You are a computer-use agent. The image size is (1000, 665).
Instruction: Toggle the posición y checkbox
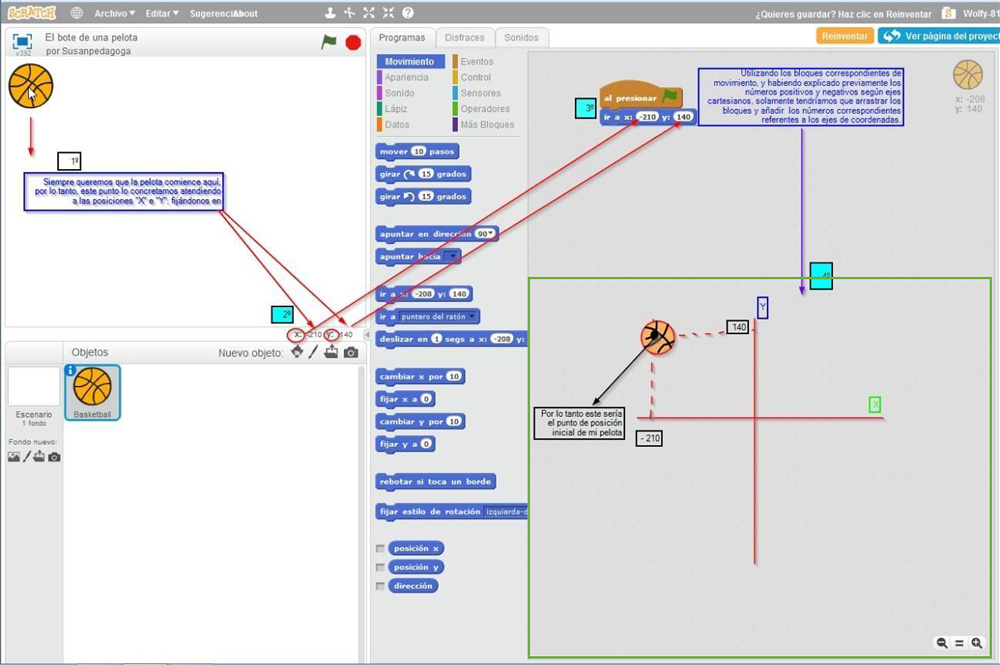click(x=380, y=567)
